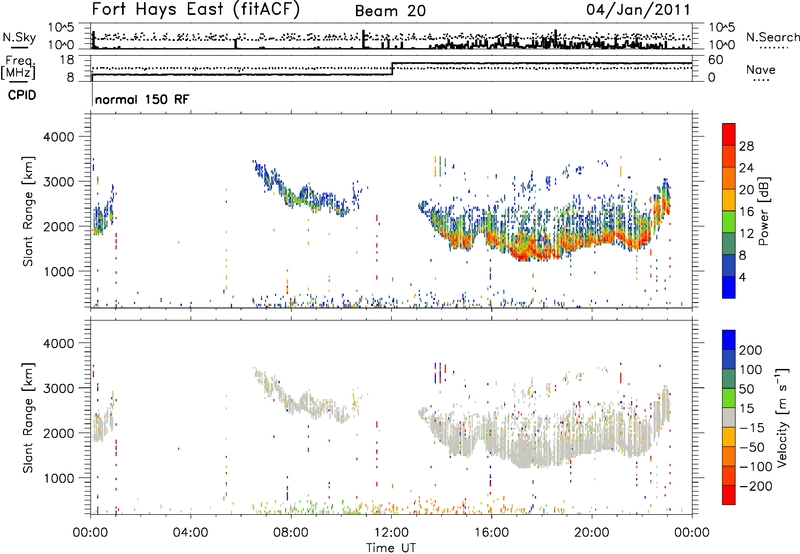Click the 50 label on velocity colorbar
The height and width of the screenshot is (554, 800).
746,389
